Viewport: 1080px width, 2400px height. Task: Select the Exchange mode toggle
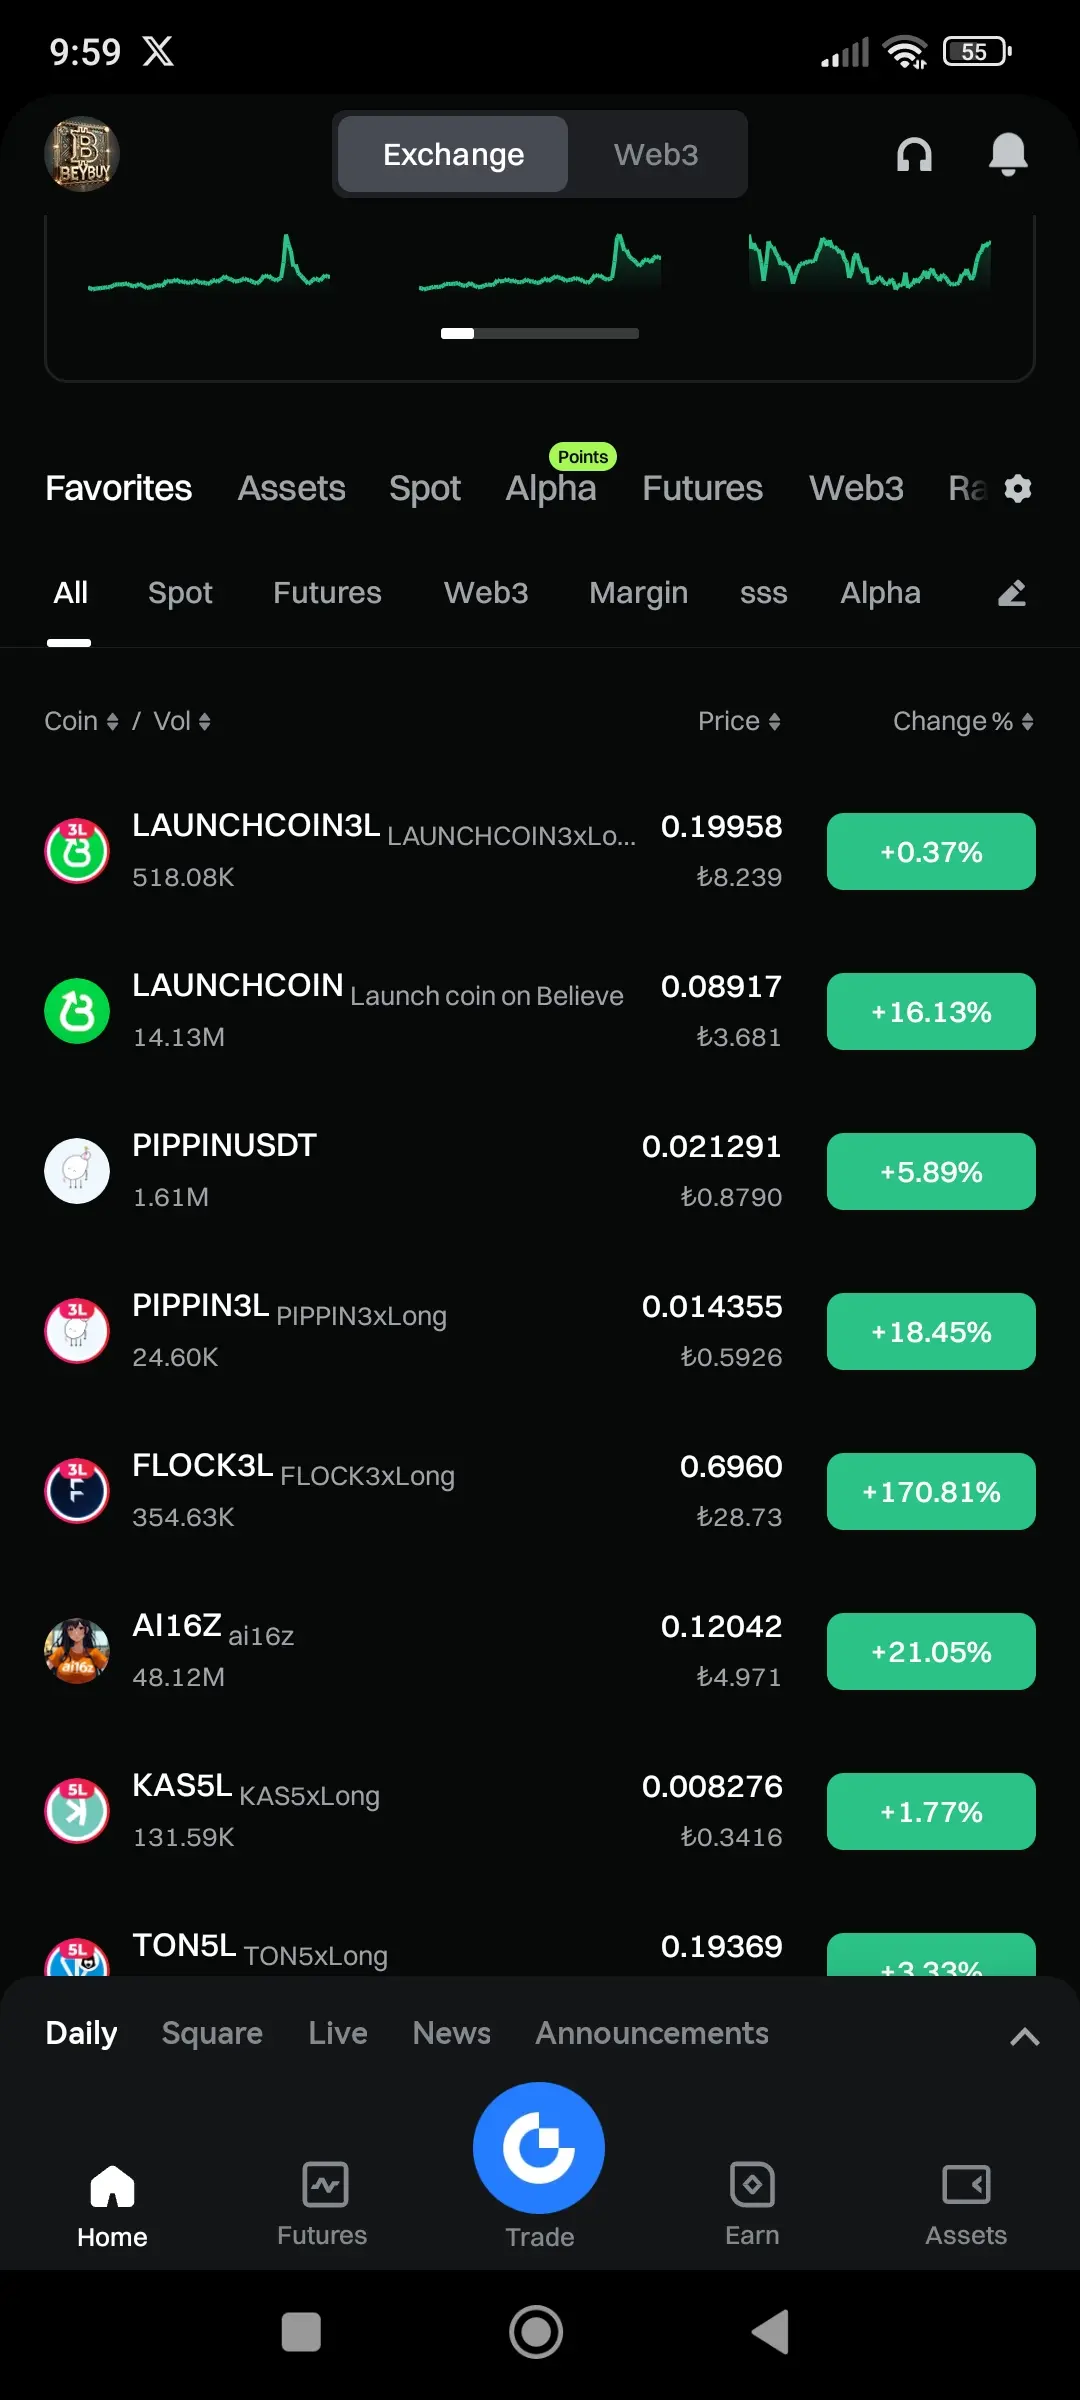[x=453, y=154]
